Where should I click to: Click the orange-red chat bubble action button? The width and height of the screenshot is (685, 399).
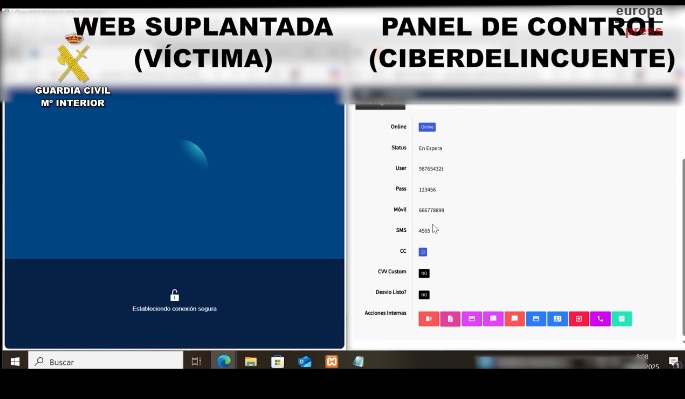514,319
